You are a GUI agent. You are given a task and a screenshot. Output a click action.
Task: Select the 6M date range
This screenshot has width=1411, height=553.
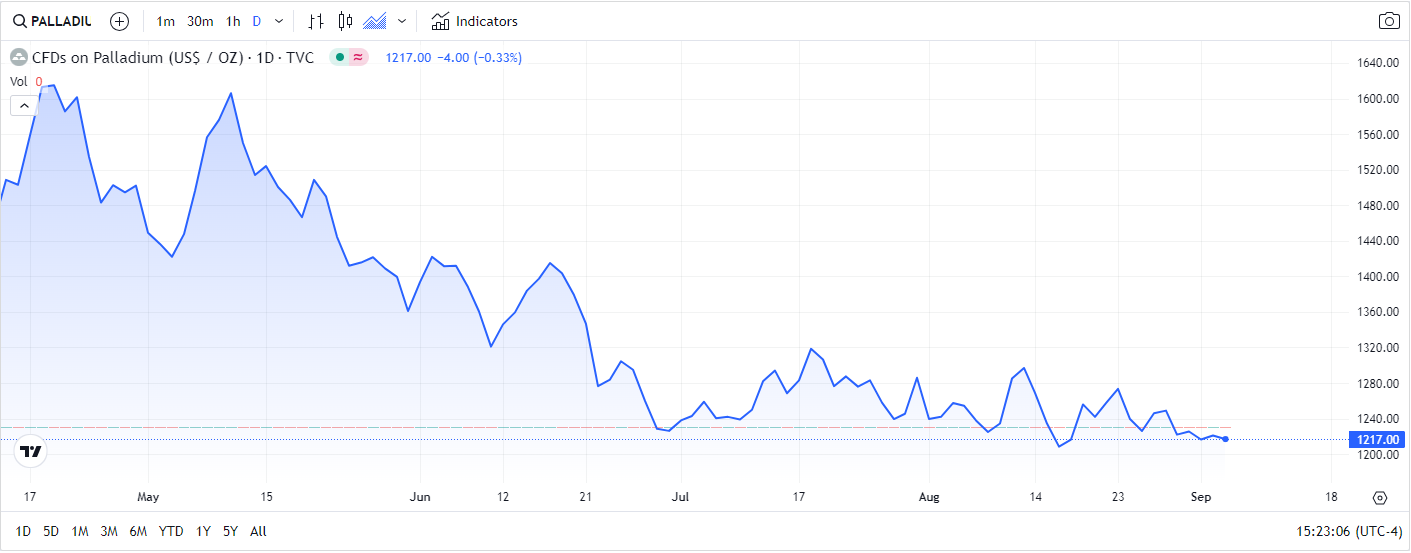(139, 531)
